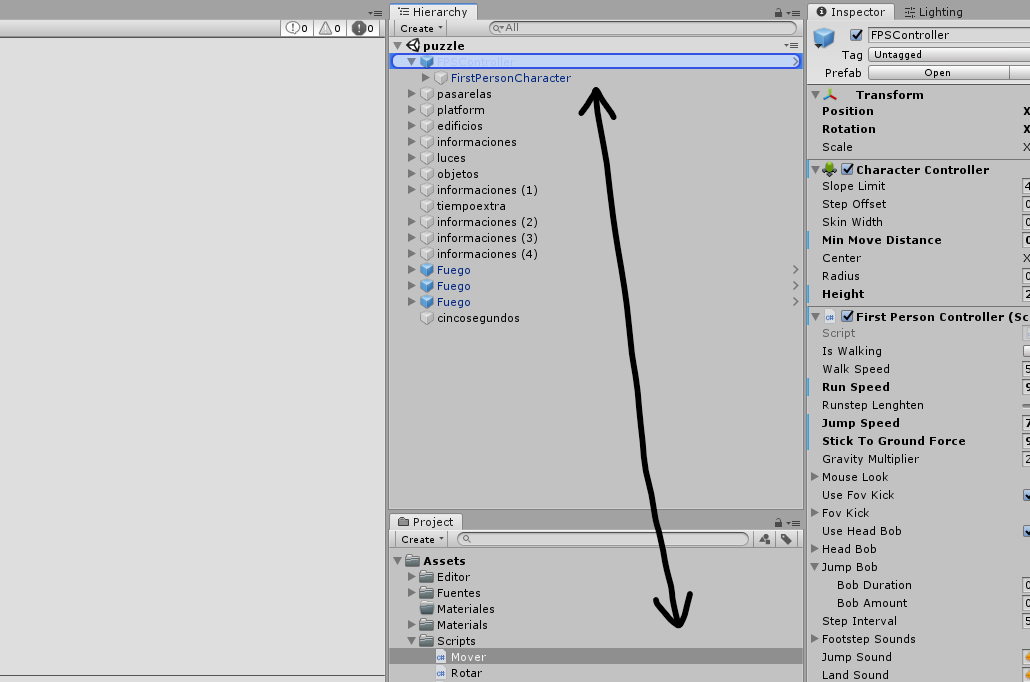Expand the pasarelas object in Hierarchy
This screenshot has width=1030, height=682.
412,94
